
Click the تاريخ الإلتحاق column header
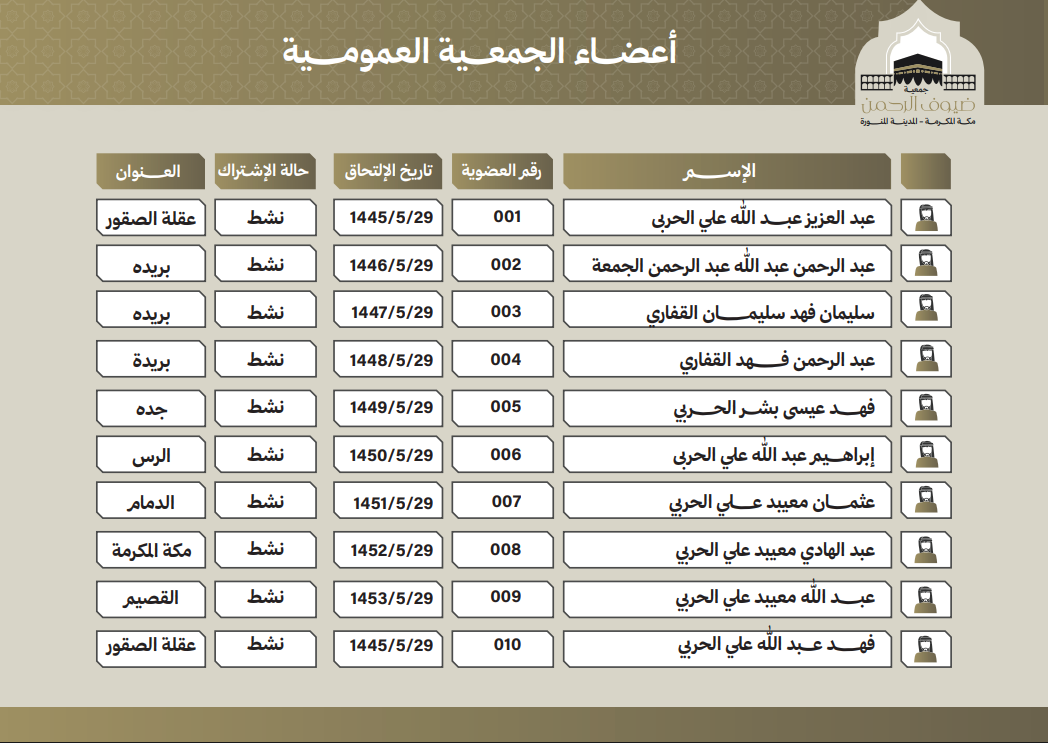pyautogui.click(x=388, y=171)
